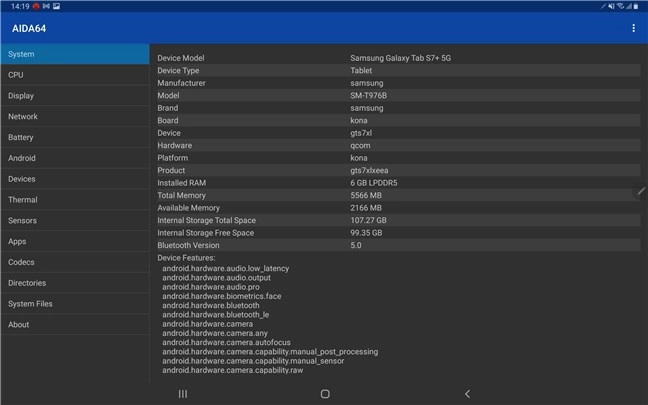Image resolution: width=648 pixels, height=405 pixels.
Task: Open the Codecs section
Action: tap(75, 262)
